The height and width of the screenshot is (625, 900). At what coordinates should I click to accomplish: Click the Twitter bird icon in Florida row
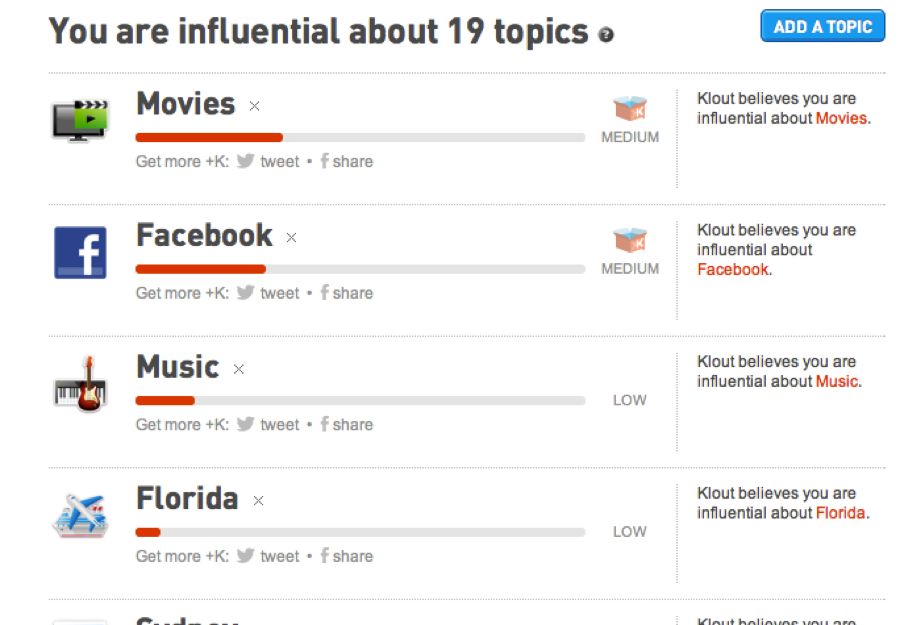click(245, 555)
